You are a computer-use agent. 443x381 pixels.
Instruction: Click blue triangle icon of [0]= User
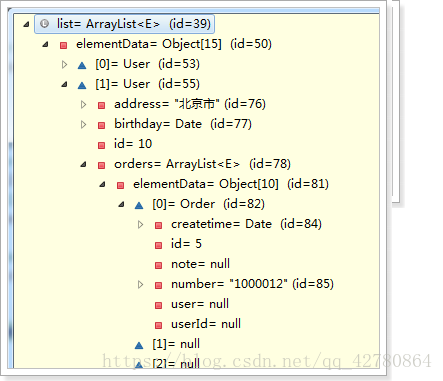tap(82, 65)
